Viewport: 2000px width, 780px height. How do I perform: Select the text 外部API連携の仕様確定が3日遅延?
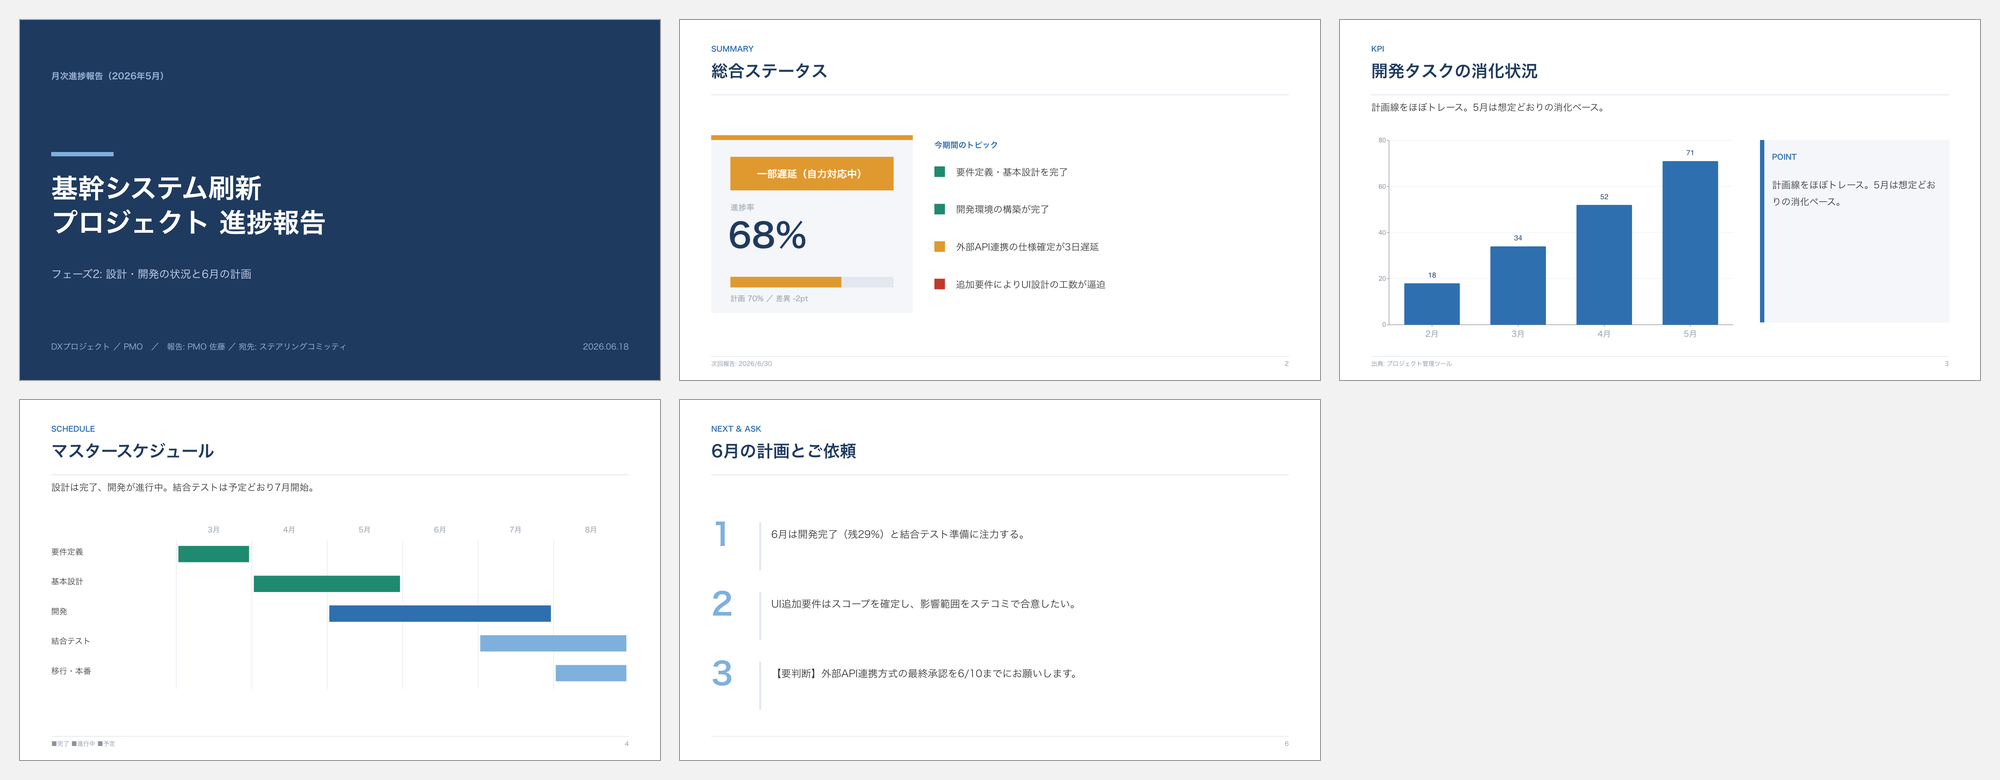tap(1027, 247)
